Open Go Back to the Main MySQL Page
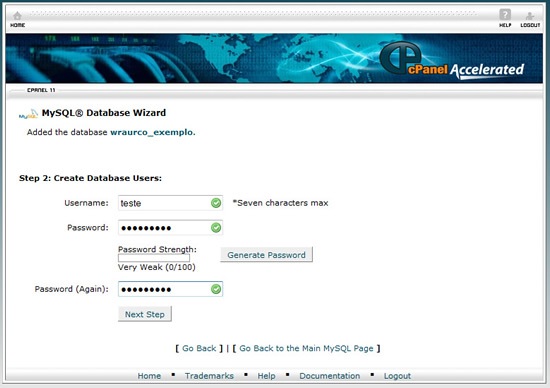Image resolution: width=550 pixels, height=388 pixels. 306,348
